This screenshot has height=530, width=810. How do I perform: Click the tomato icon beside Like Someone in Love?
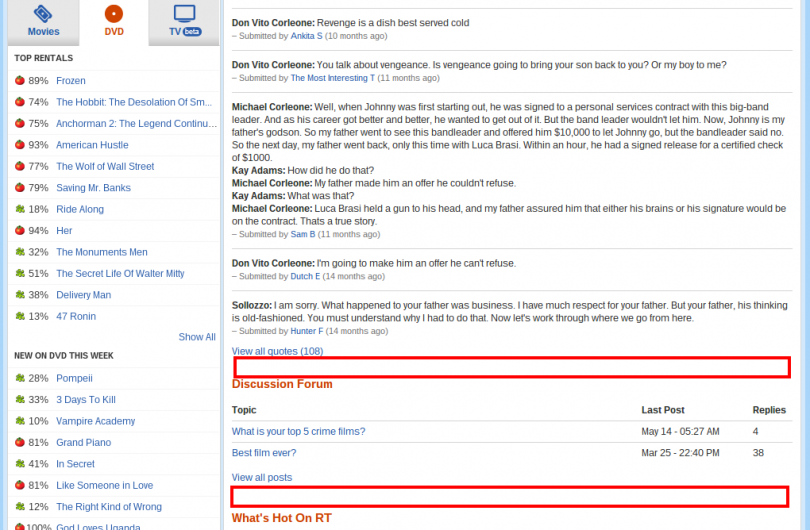tap(20, 485)
